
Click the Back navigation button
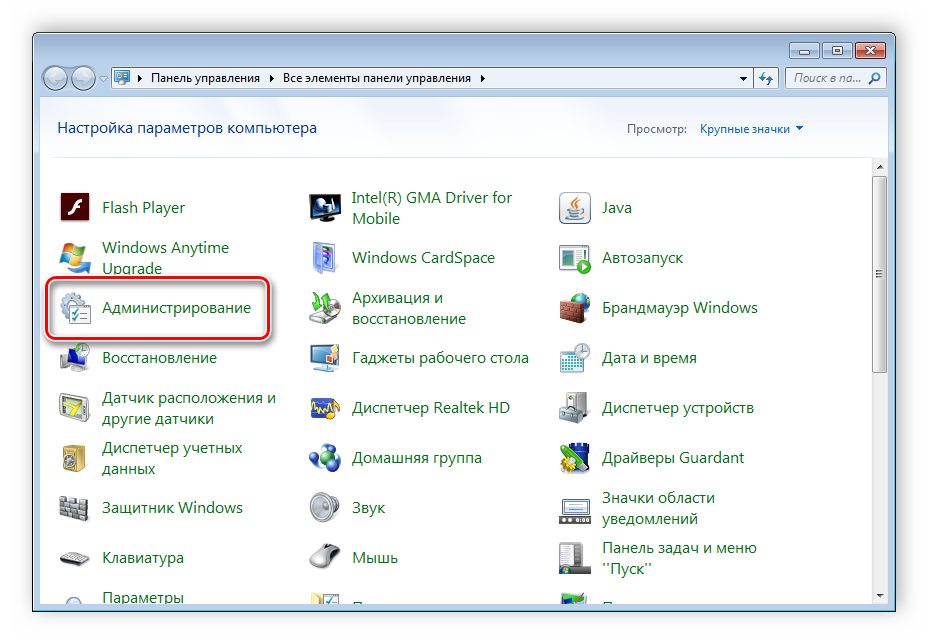click(x=56, y=78)
